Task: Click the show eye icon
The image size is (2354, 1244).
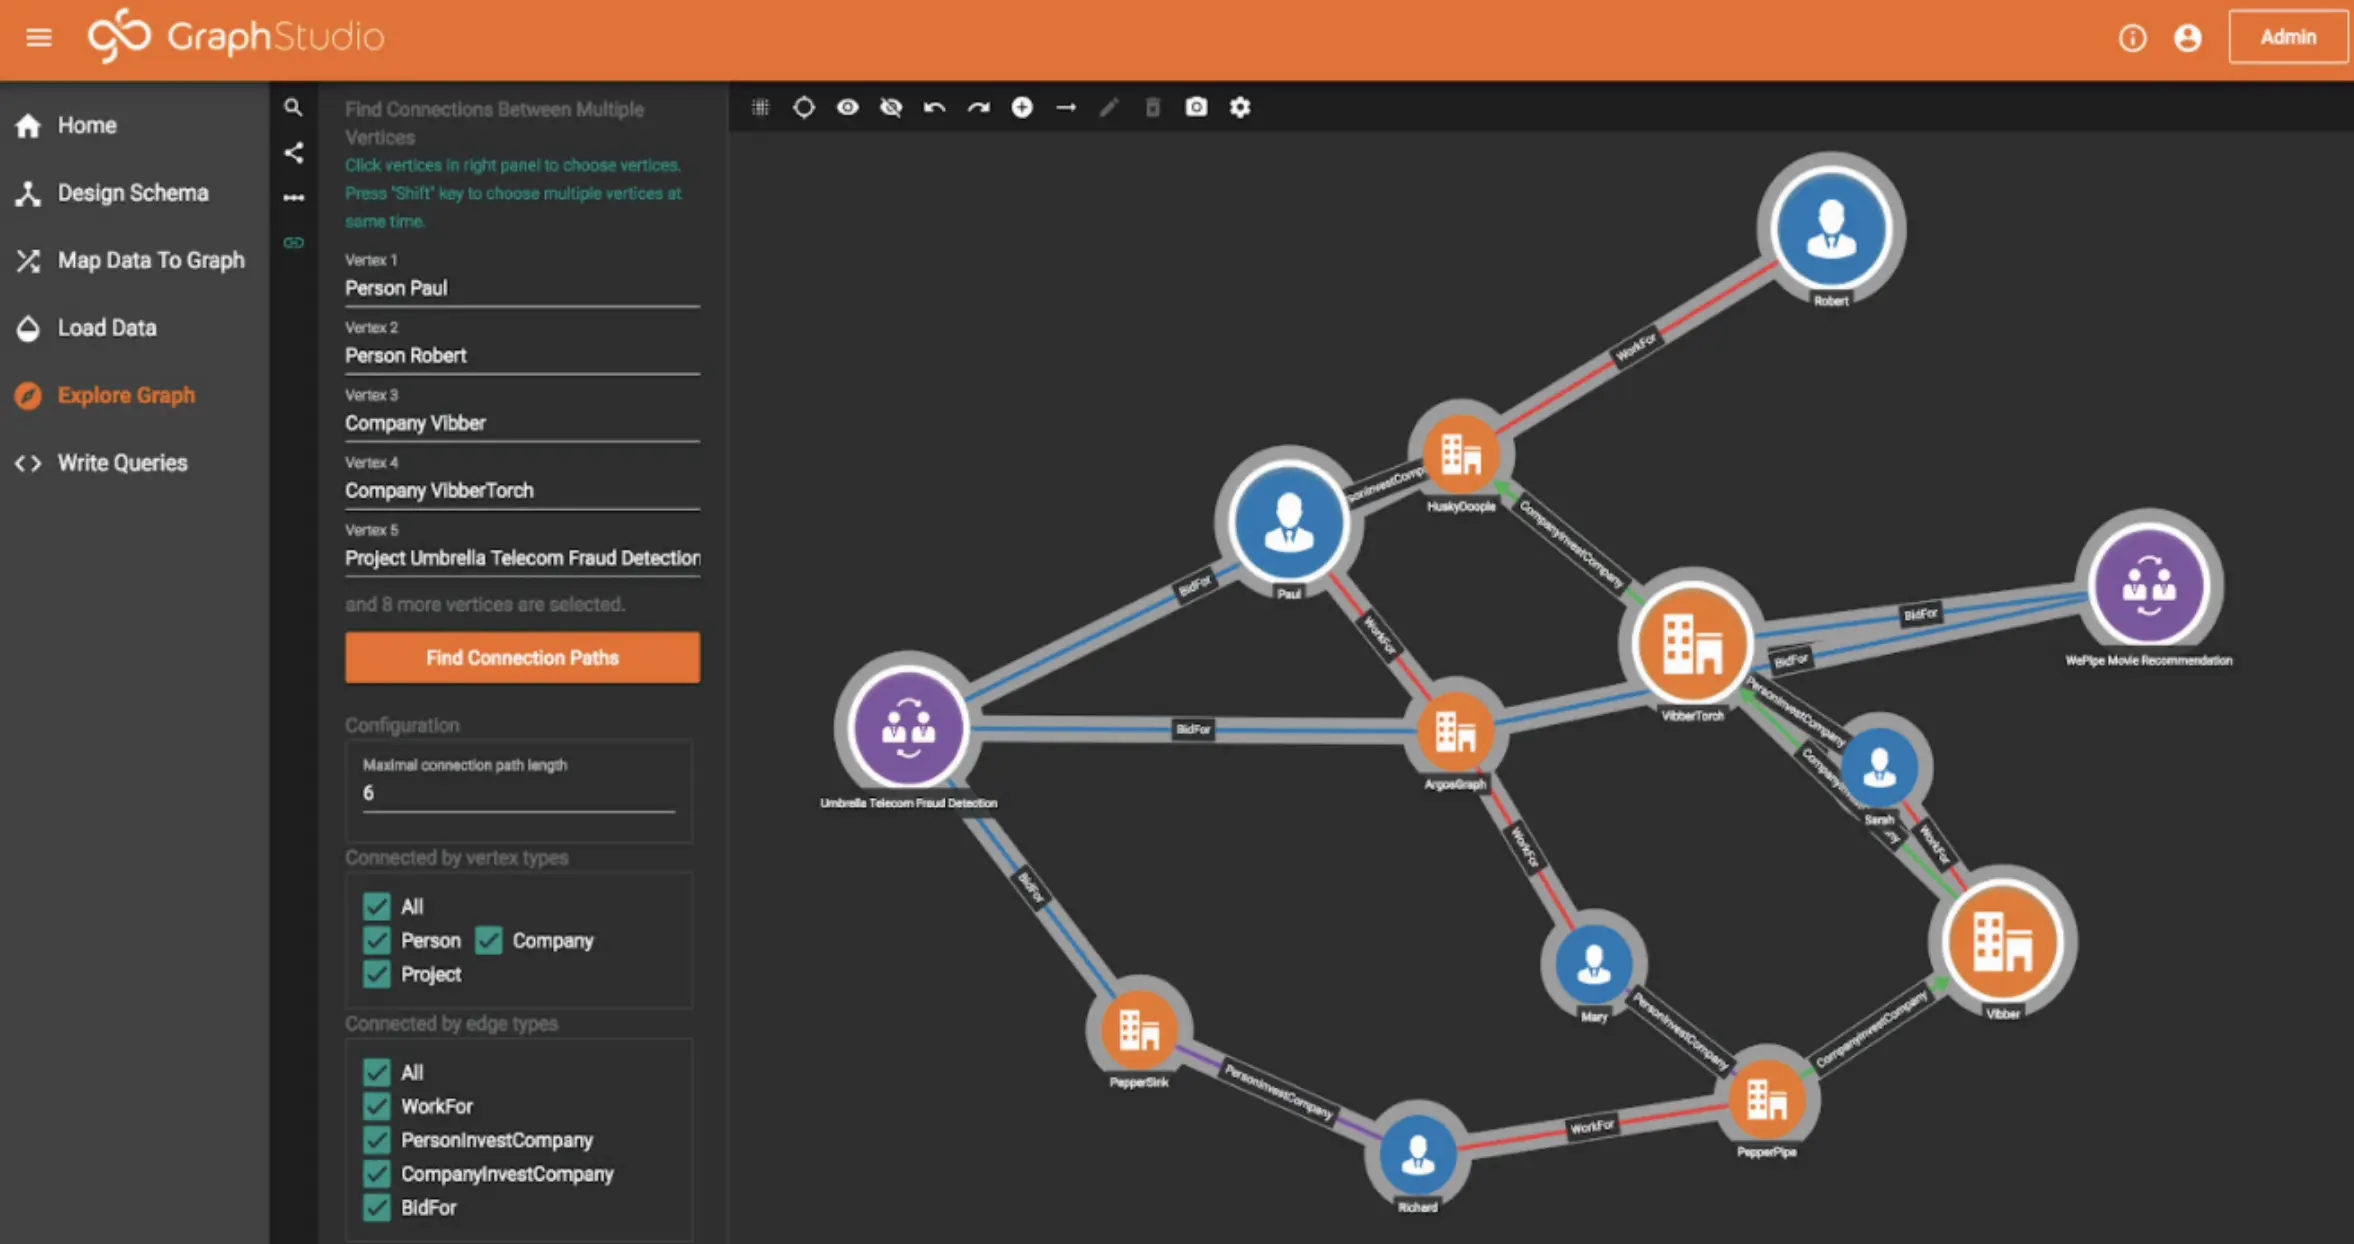Action: (x=847, y=107)
